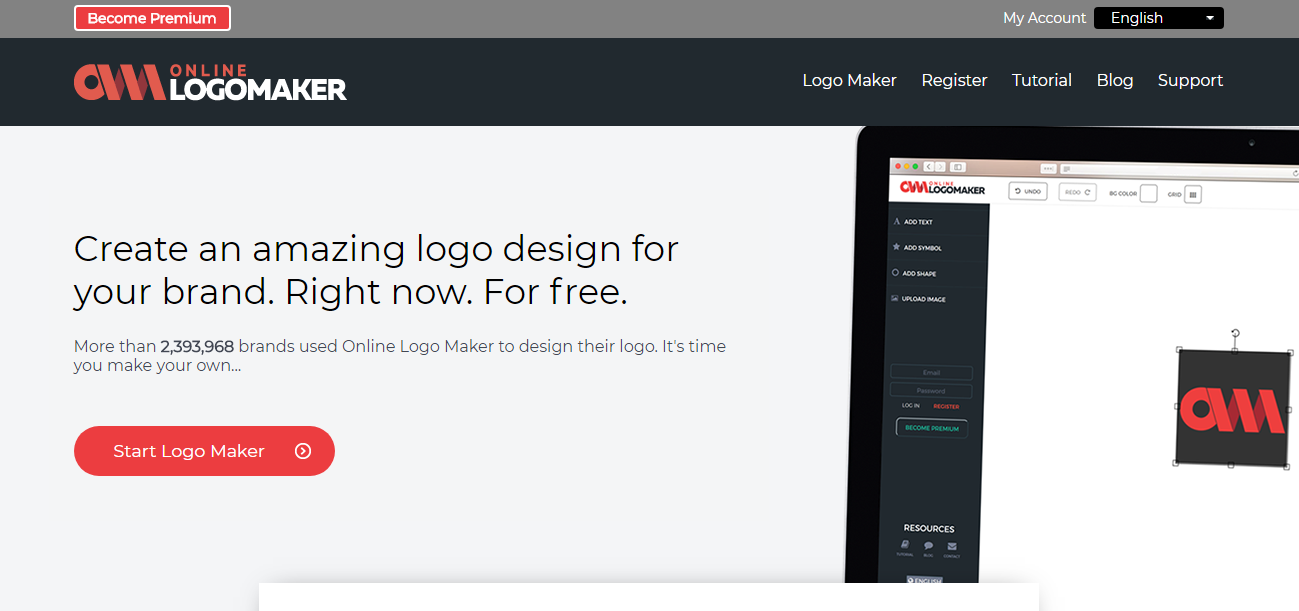
Task: Click the Contact resource icon in mockup
Action: point(952,546)
